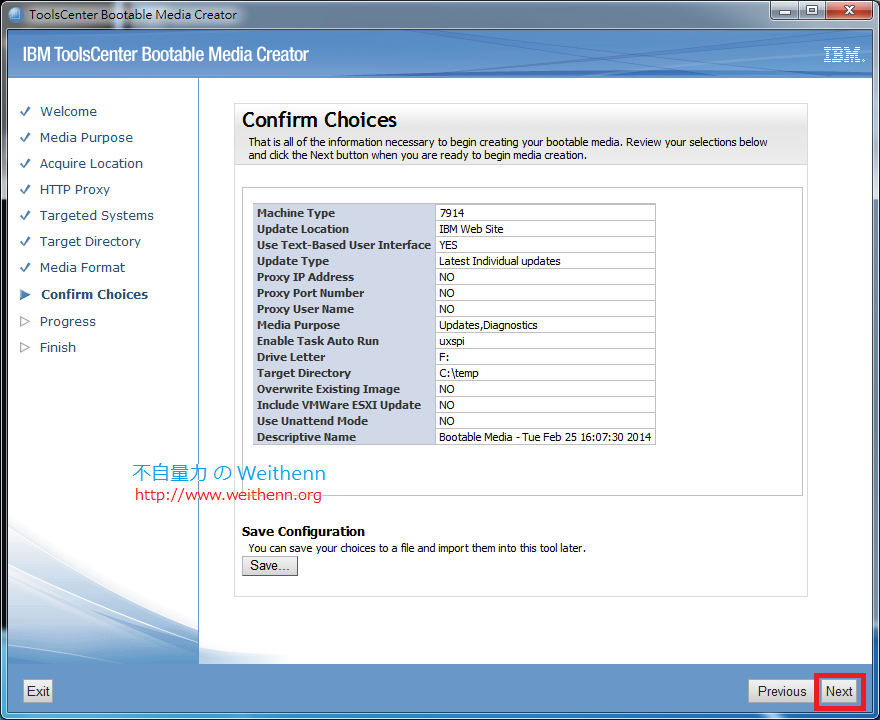
Task: Maximize the Bootable Media Creator window
Action: pyautogui.click(x=812, y=11)
